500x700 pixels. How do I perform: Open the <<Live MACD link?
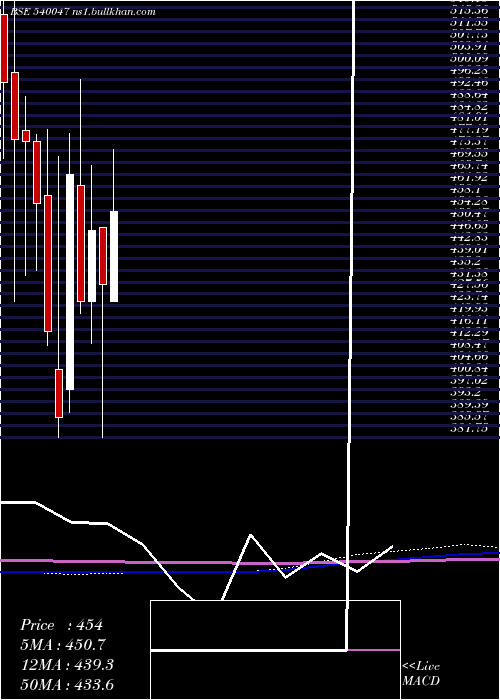[x=421, y=674]
